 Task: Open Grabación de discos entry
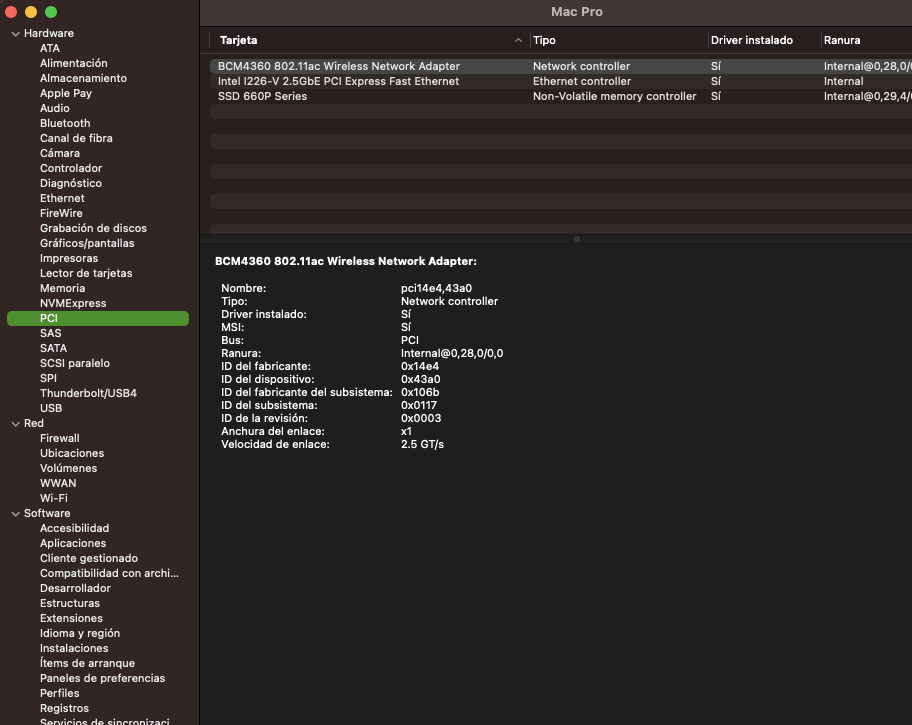click(93, 229)
